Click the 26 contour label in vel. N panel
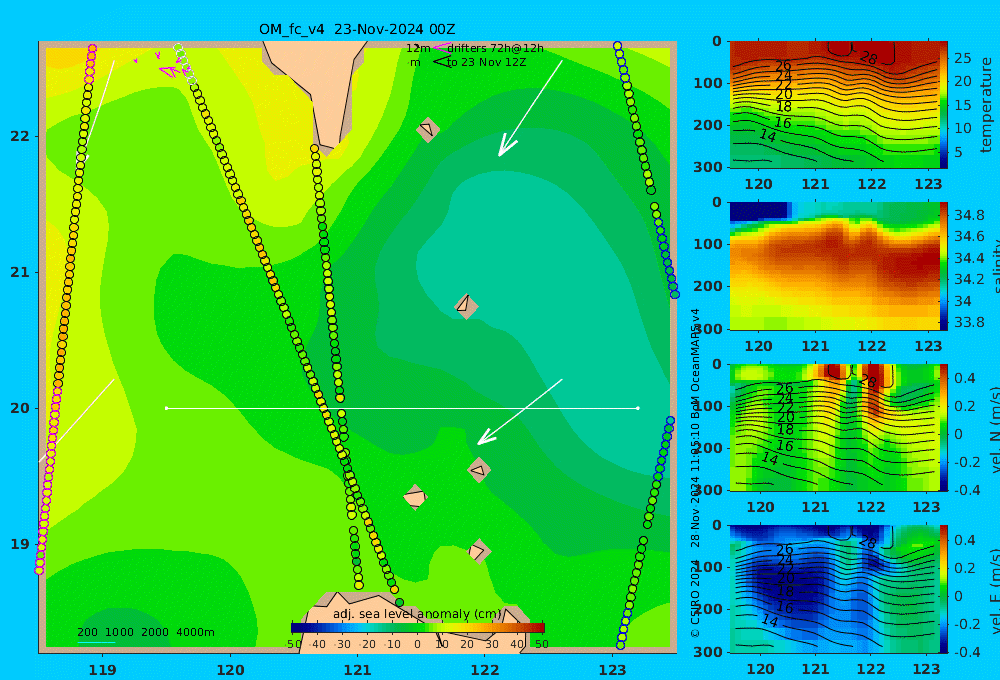Image resolution: width=1000 pixels, height=680 pixels. point(784,388)
